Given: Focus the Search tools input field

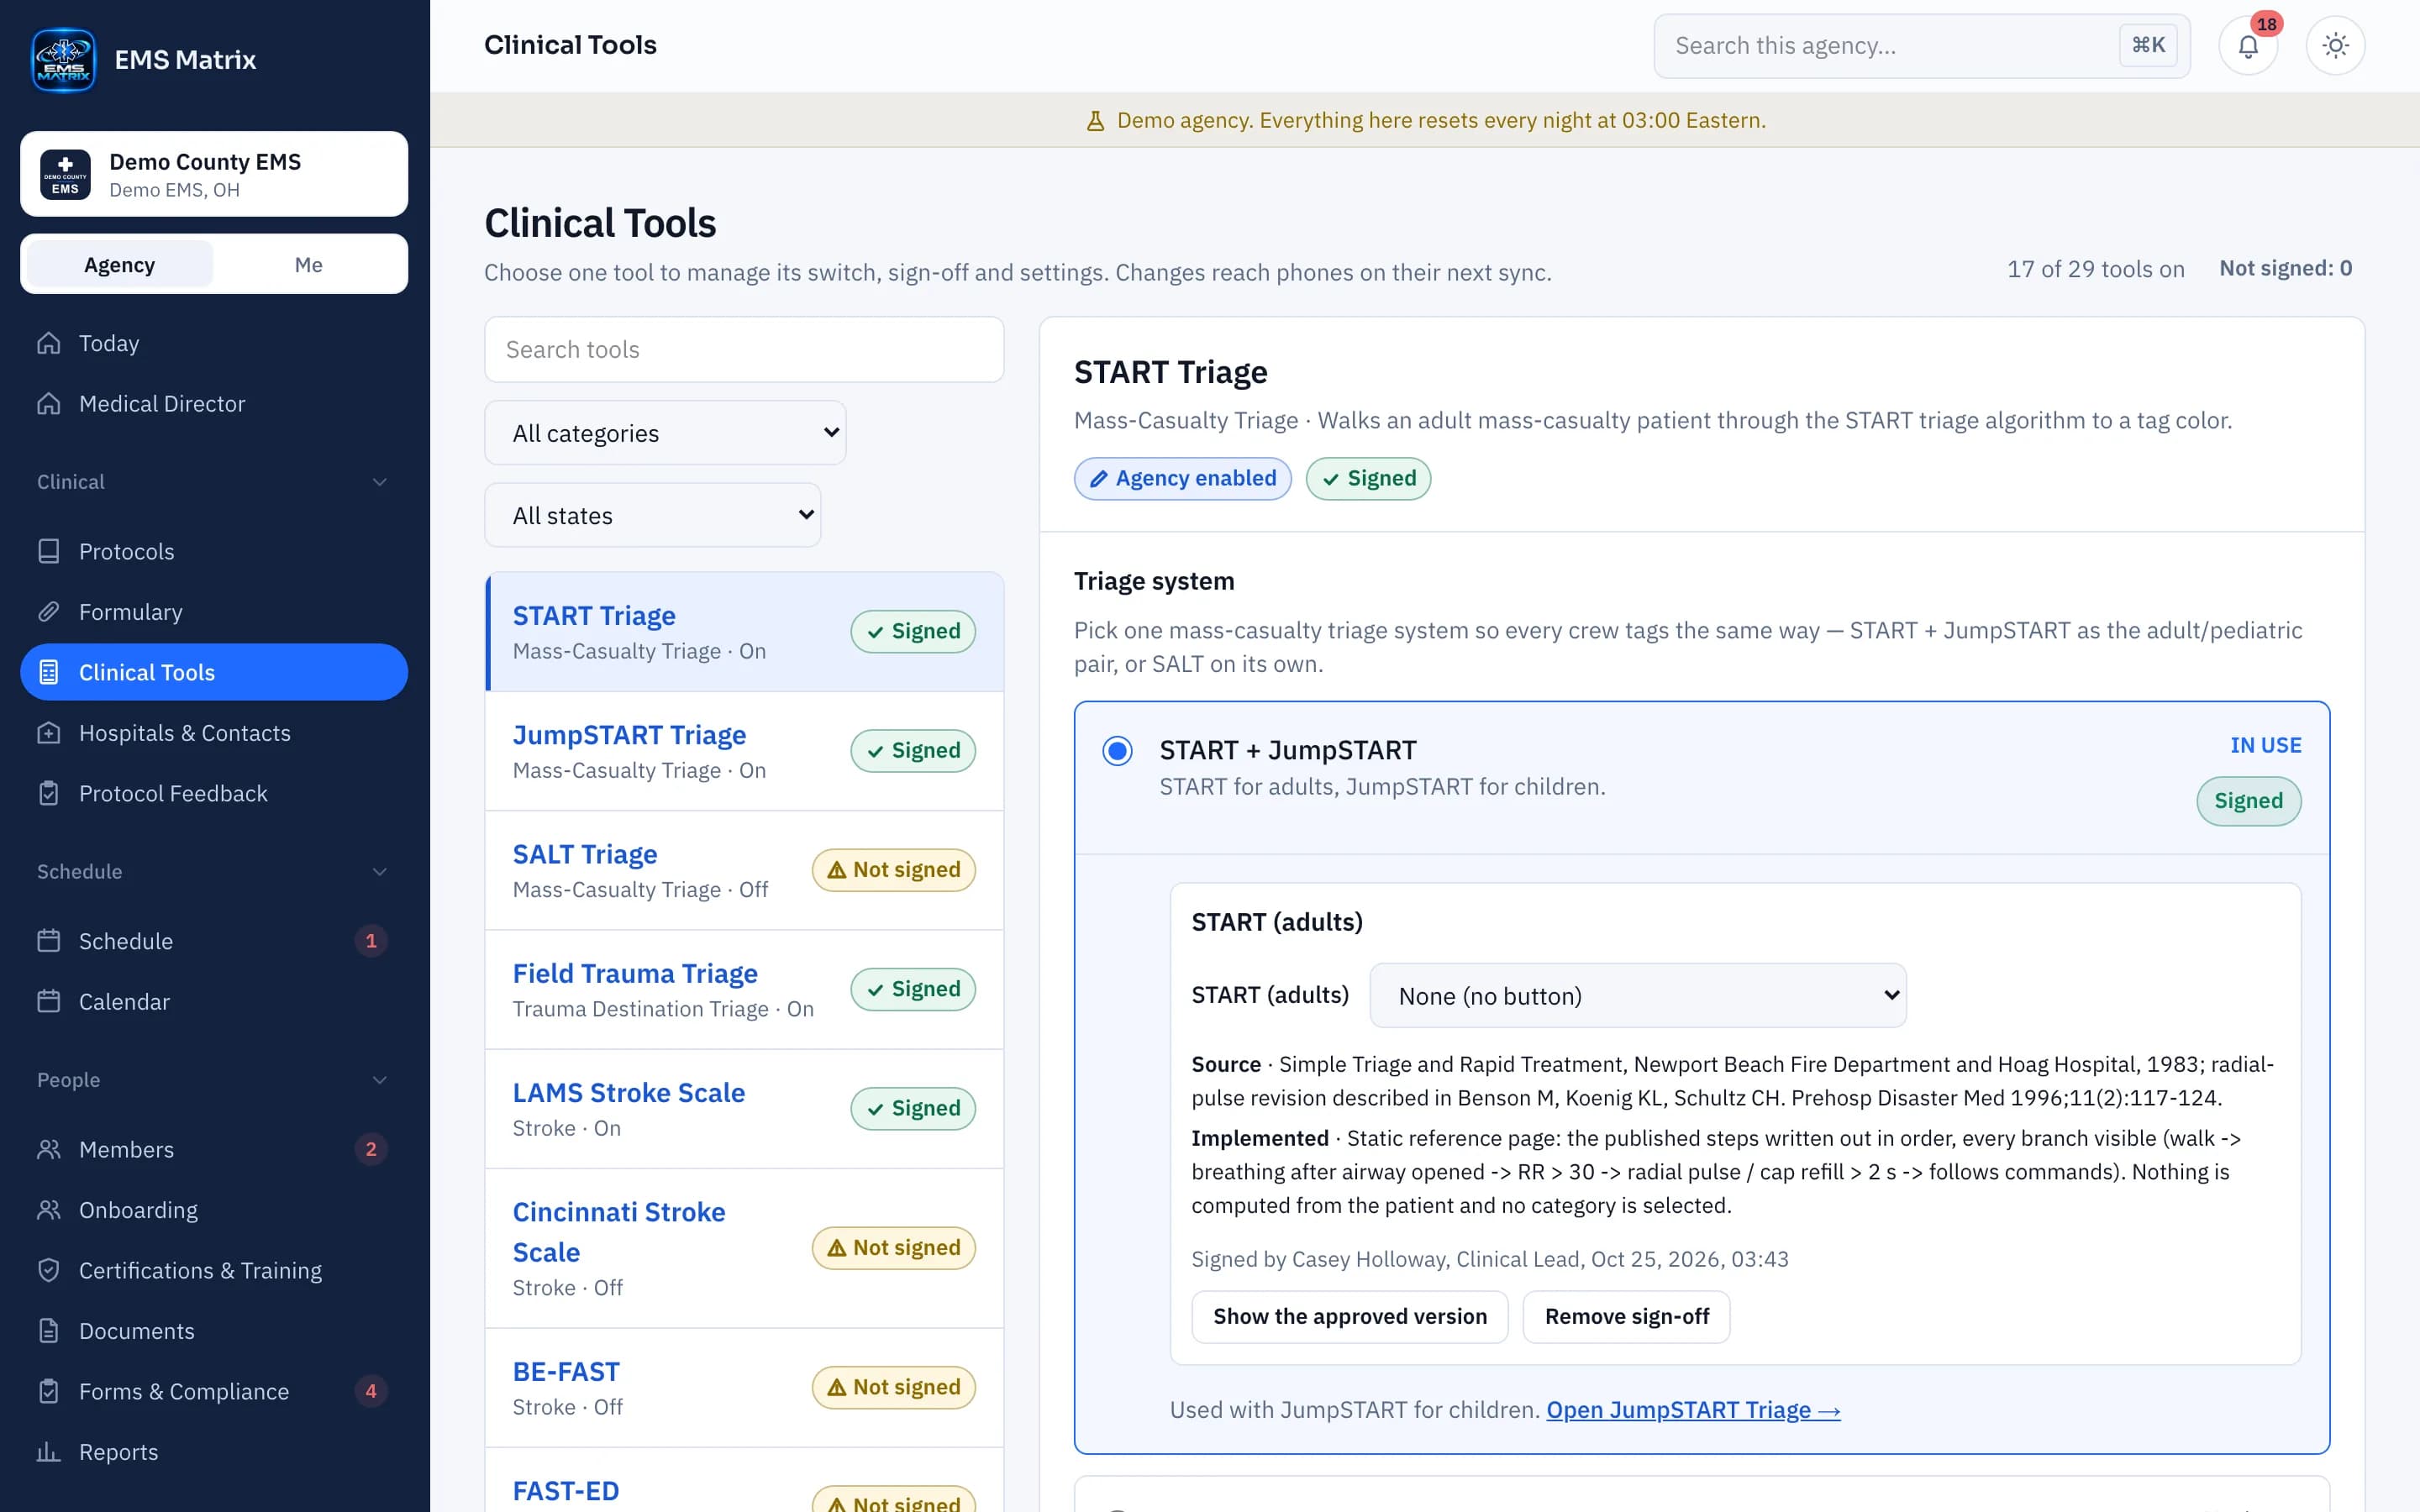Looking at the screenshot, I should point(744,349).
